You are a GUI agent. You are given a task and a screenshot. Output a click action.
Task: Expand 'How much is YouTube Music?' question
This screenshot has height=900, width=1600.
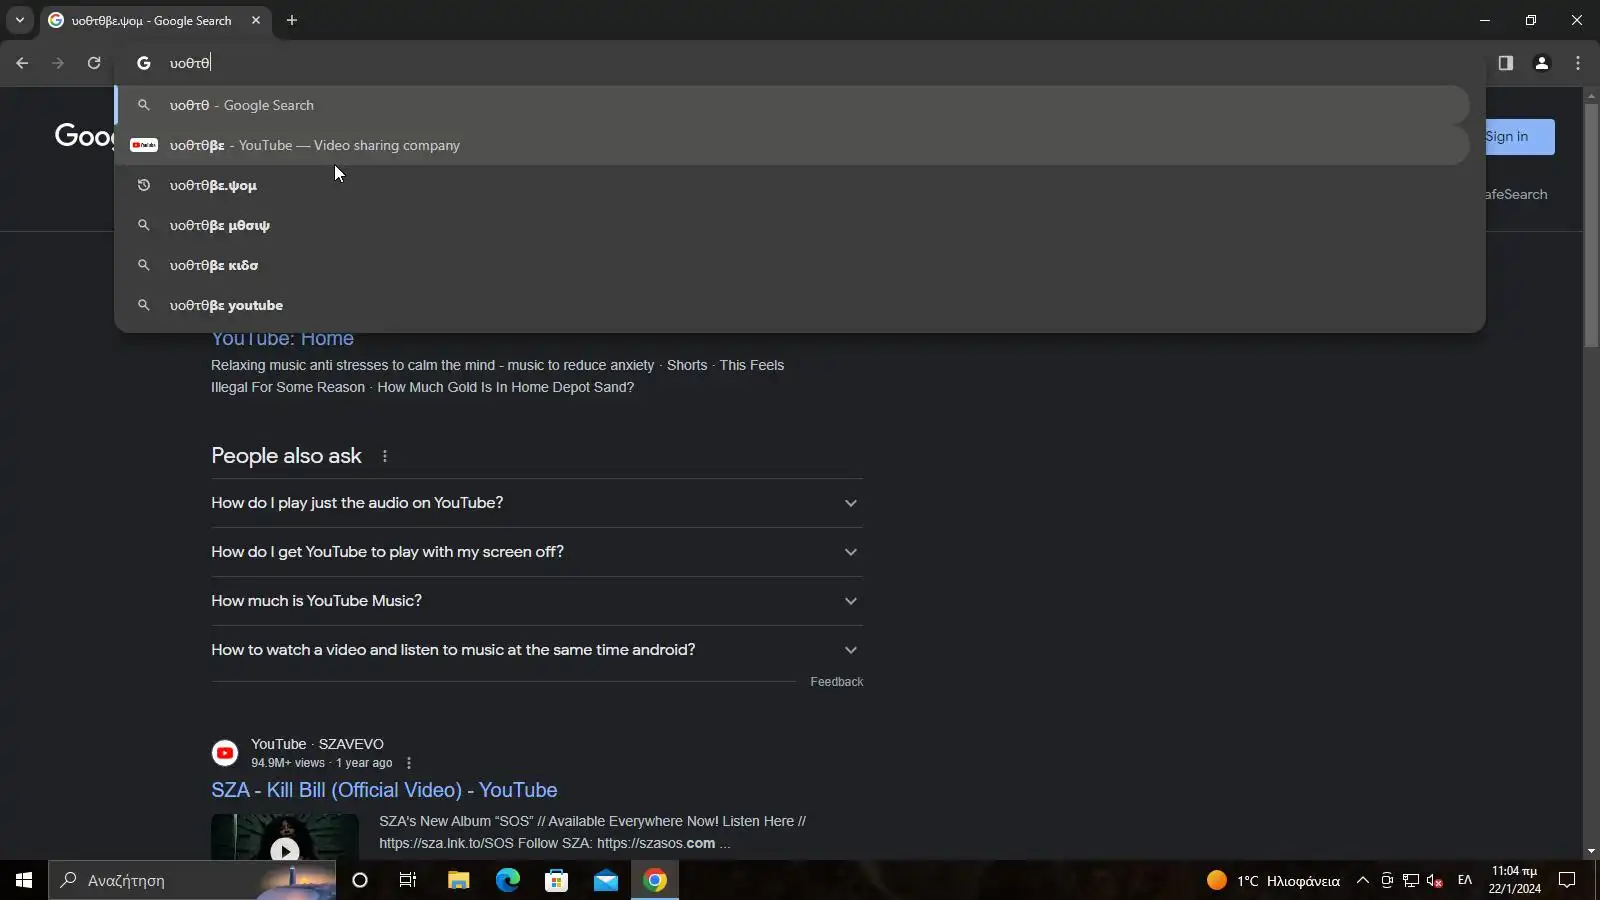536,601
